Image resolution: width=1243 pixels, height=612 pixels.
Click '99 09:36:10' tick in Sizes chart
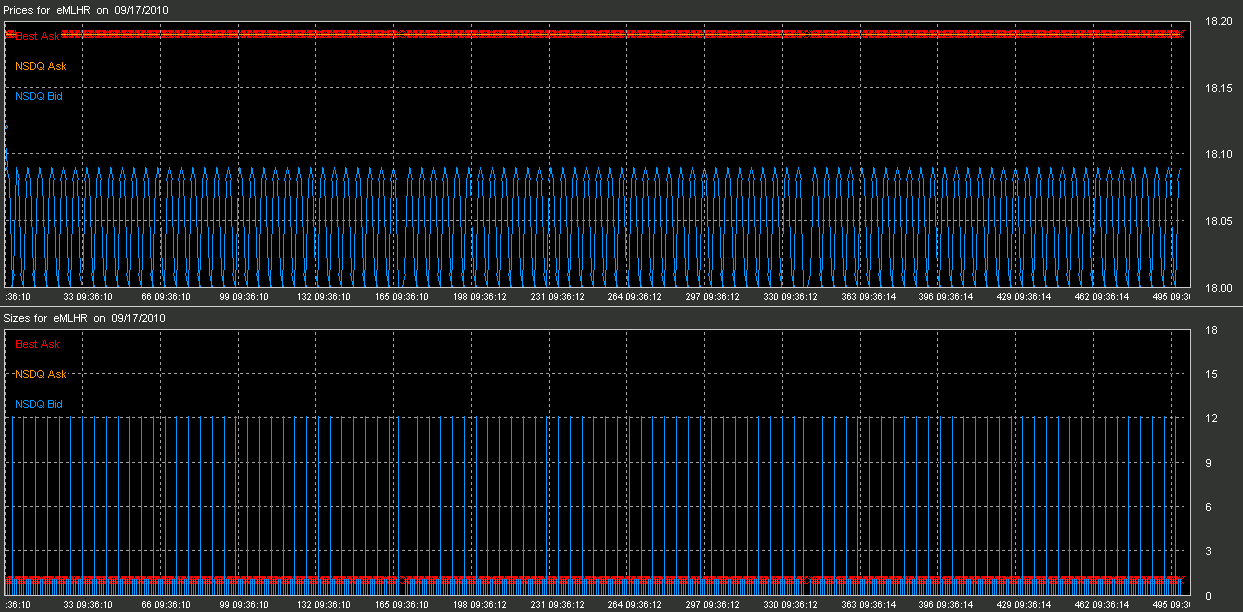point(243,605)
